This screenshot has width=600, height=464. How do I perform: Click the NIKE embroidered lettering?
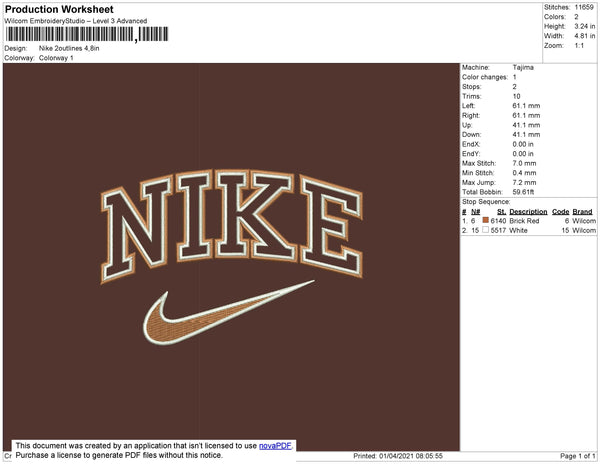(x=232, y=226)
